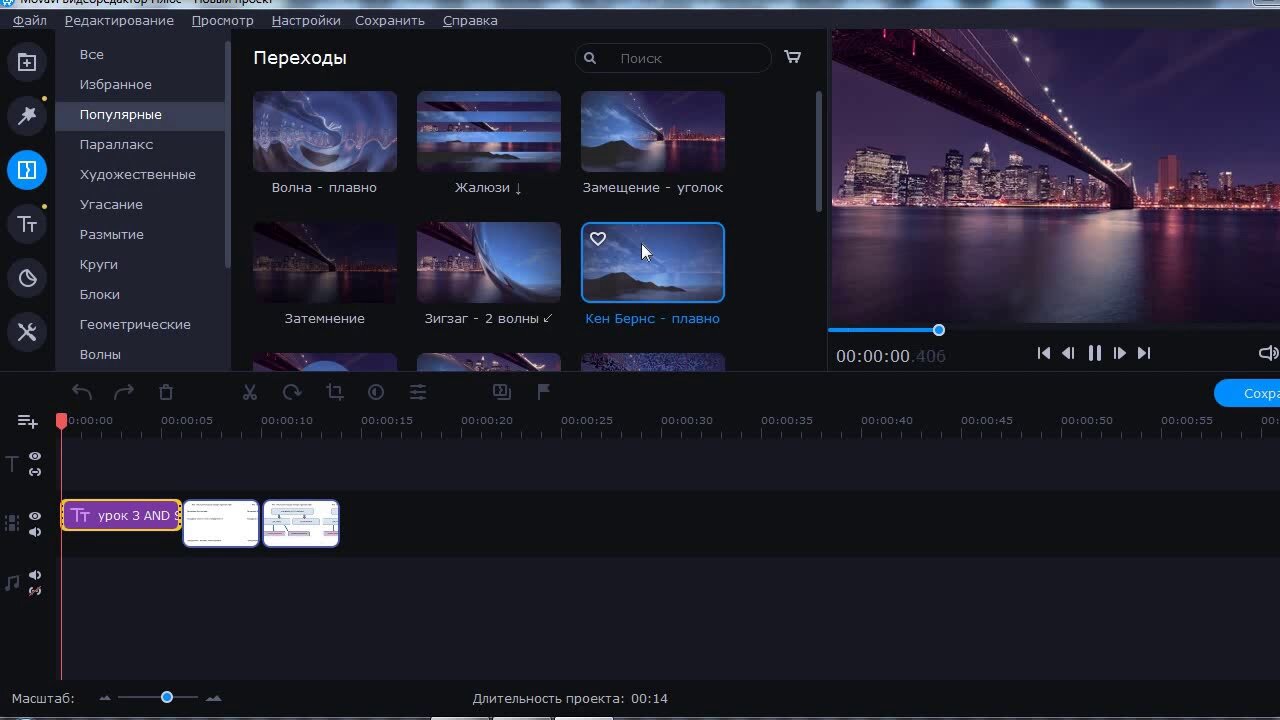Open color adjustments tool

pos(376,392)
